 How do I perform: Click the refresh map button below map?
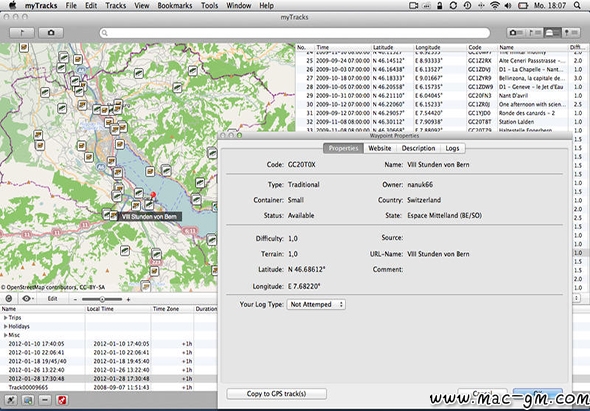(x=9, y=299)
